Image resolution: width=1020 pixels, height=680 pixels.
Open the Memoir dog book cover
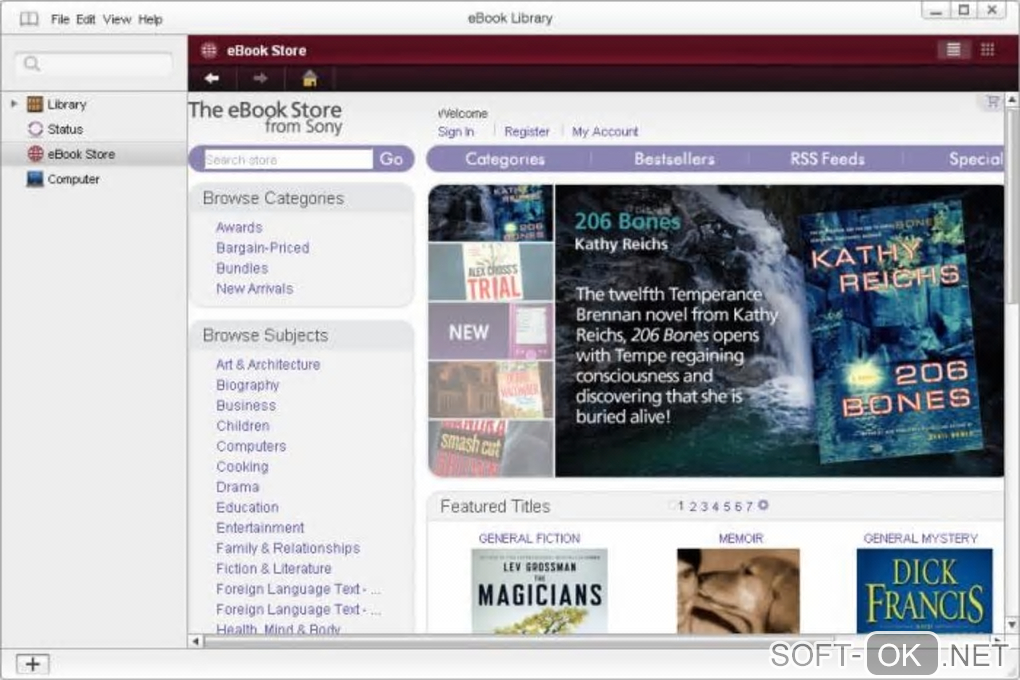pyautogui.click(x=738, y=591)
